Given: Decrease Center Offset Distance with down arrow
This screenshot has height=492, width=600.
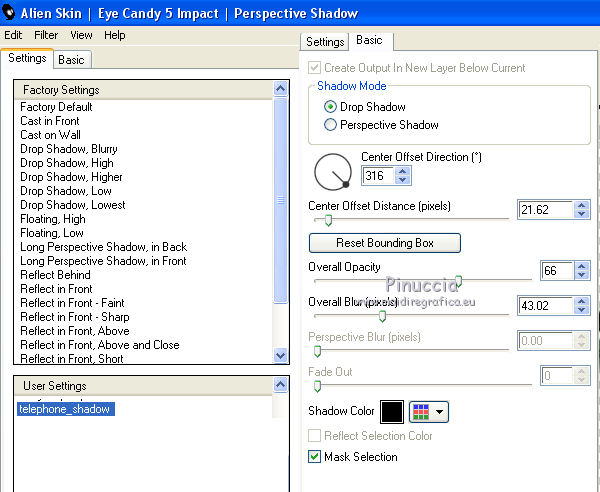Looking at the screenshot, I should point(582,213).
